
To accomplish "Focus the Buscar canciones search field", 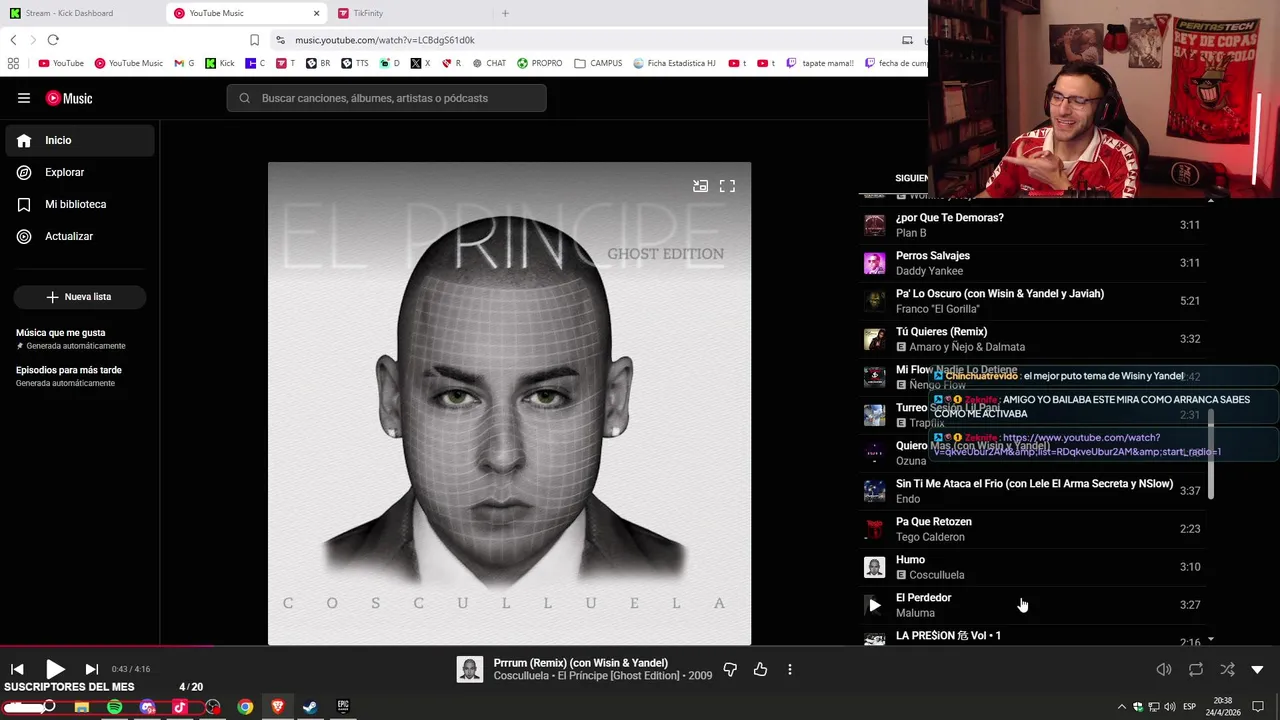I will click(x=386, y=98).
